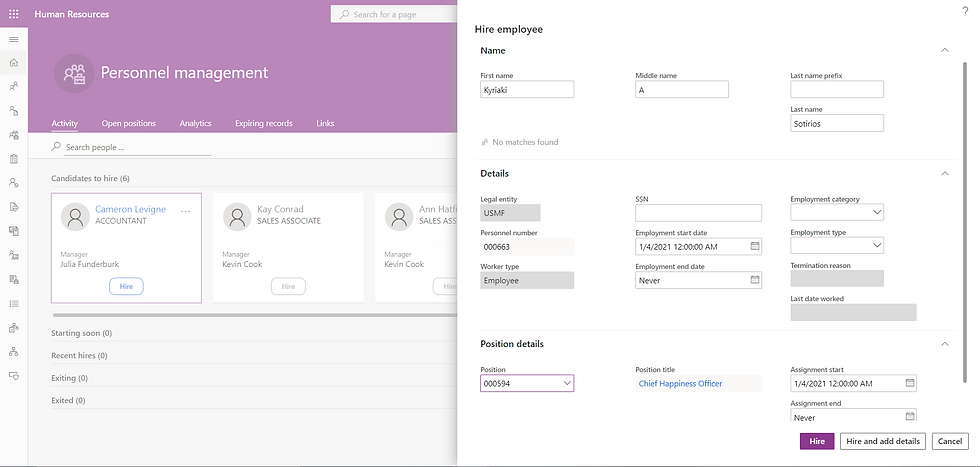Viewport: 980px width, 467px height.
Task: Open the app launcher waffle icon
Action: tap(13, 14)
